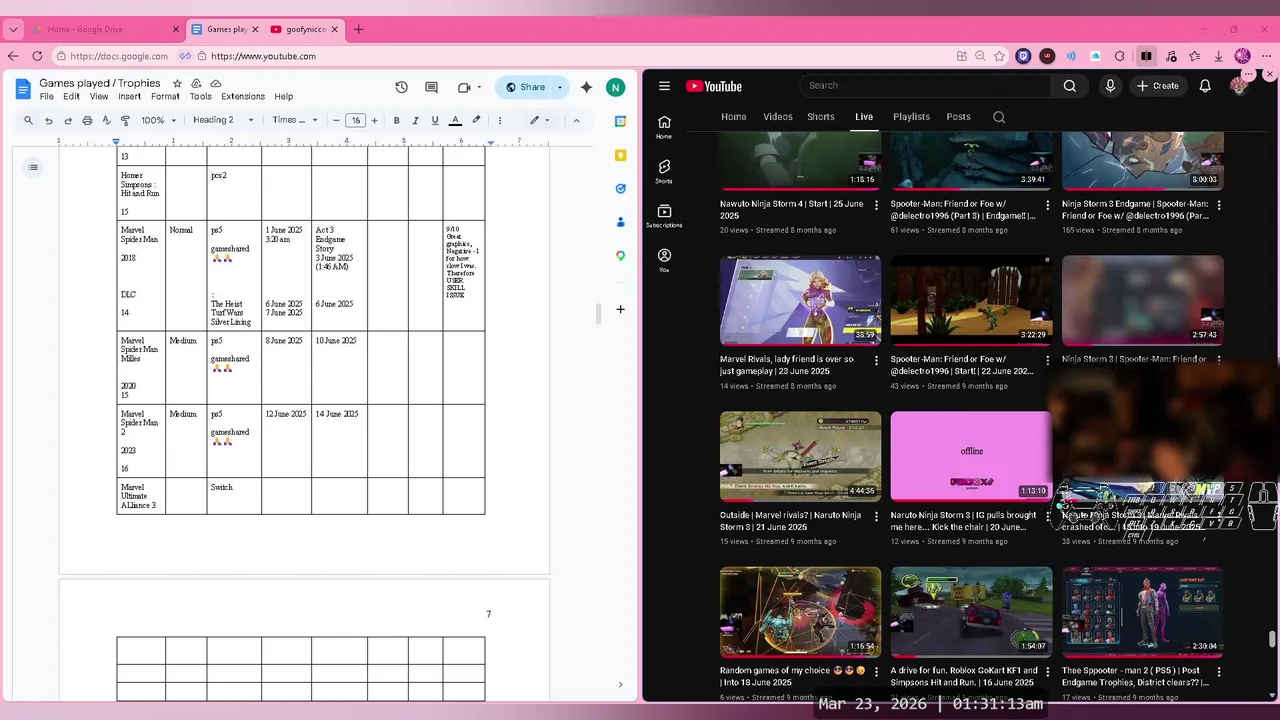Open the YouTube hamburger guide menu
The width and height of the screenshot is (1280, 720).
click(664, 86)
